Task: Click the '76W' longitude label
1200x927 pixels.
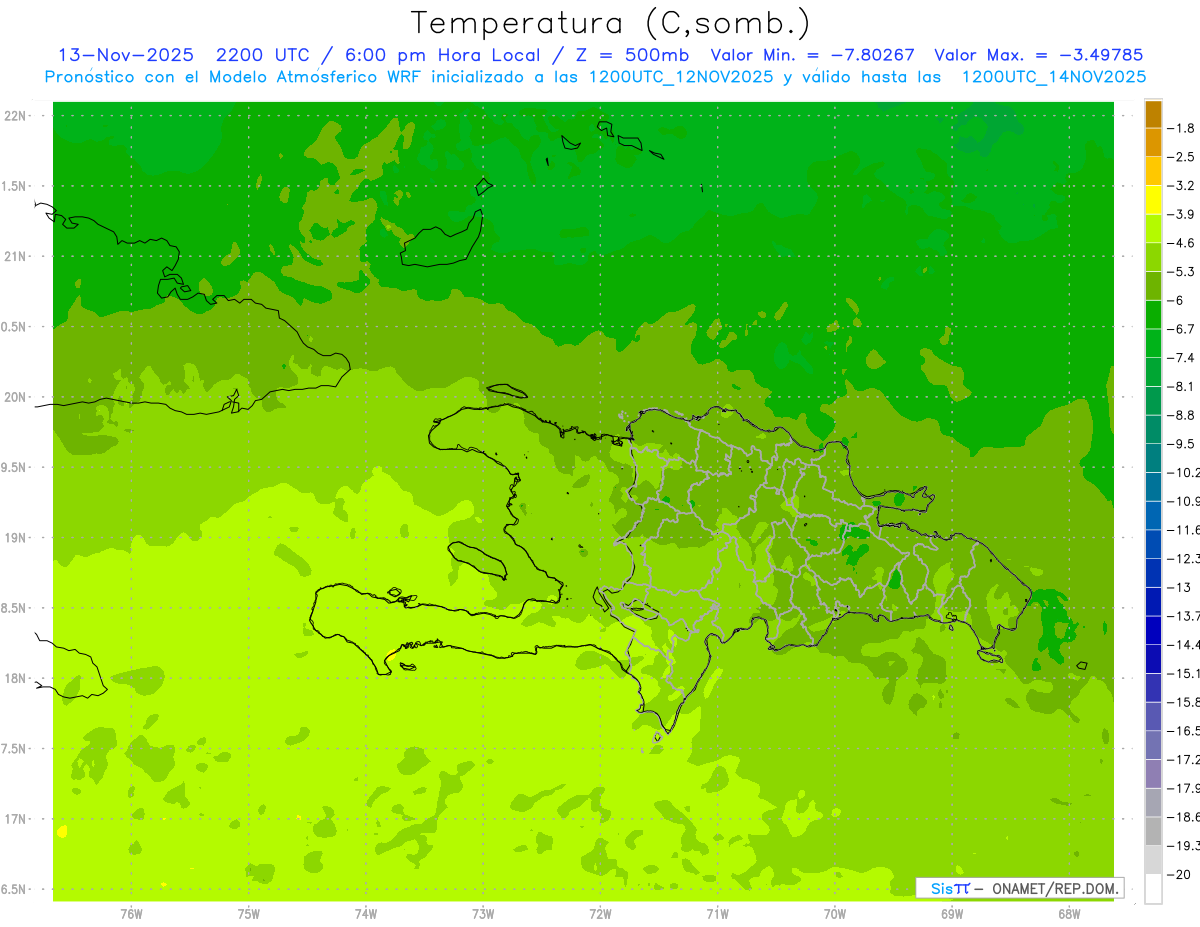Action: coord(131,913)
